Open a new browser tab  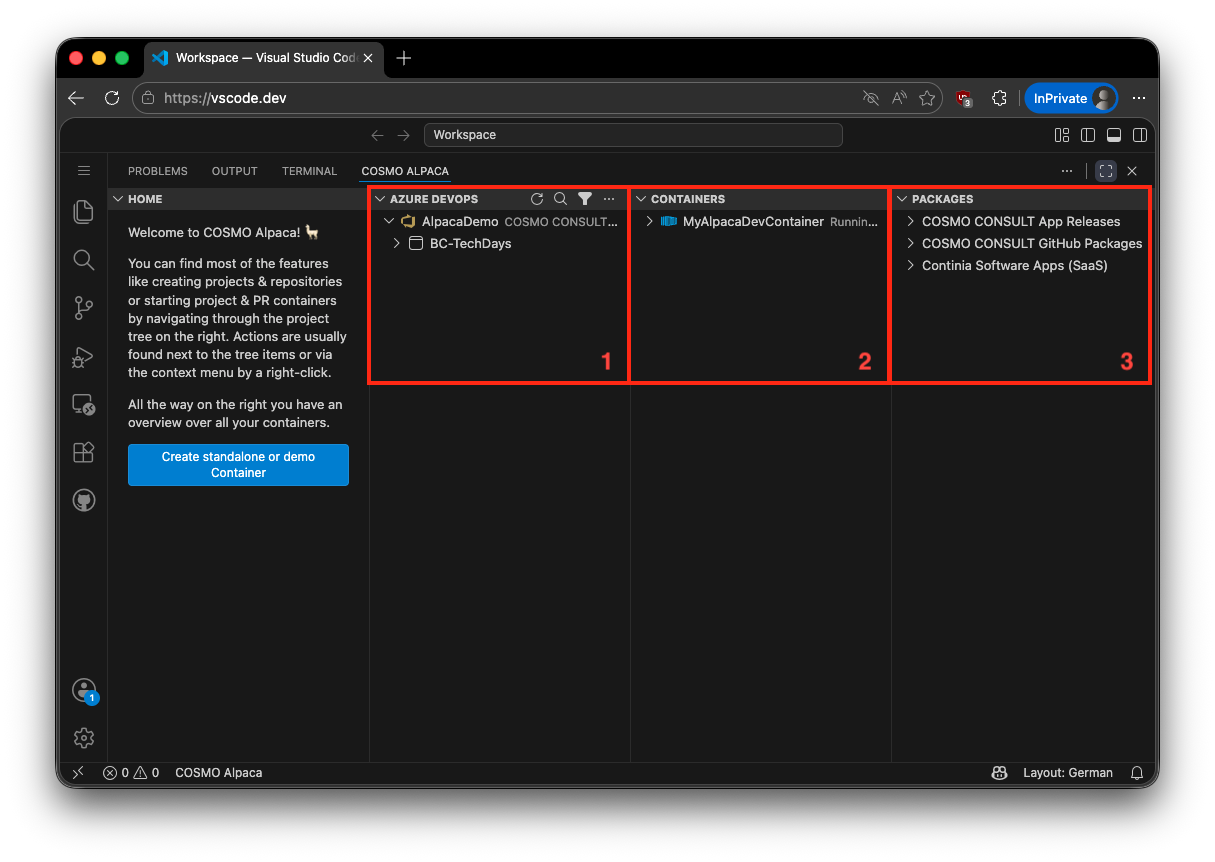(x=403, y=58)
